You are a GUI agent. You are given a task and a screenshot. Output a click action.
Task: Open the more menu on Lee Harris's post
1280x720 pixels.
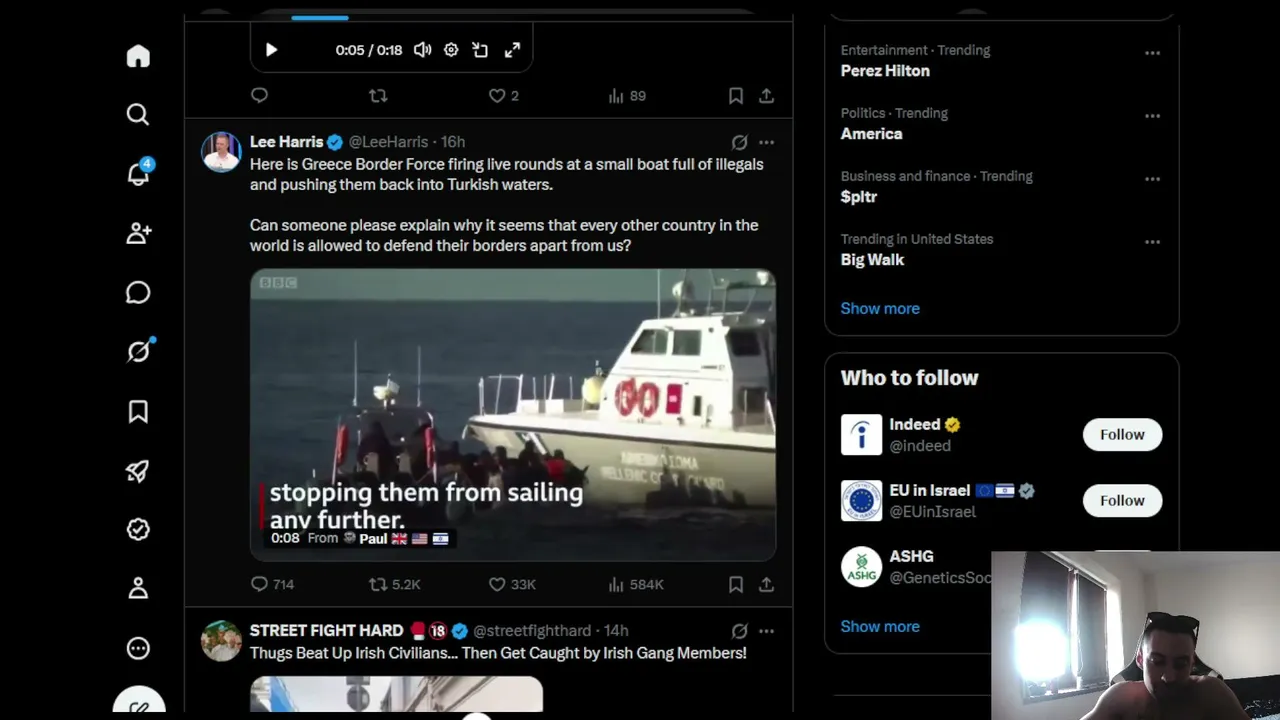tap(766, 142)
